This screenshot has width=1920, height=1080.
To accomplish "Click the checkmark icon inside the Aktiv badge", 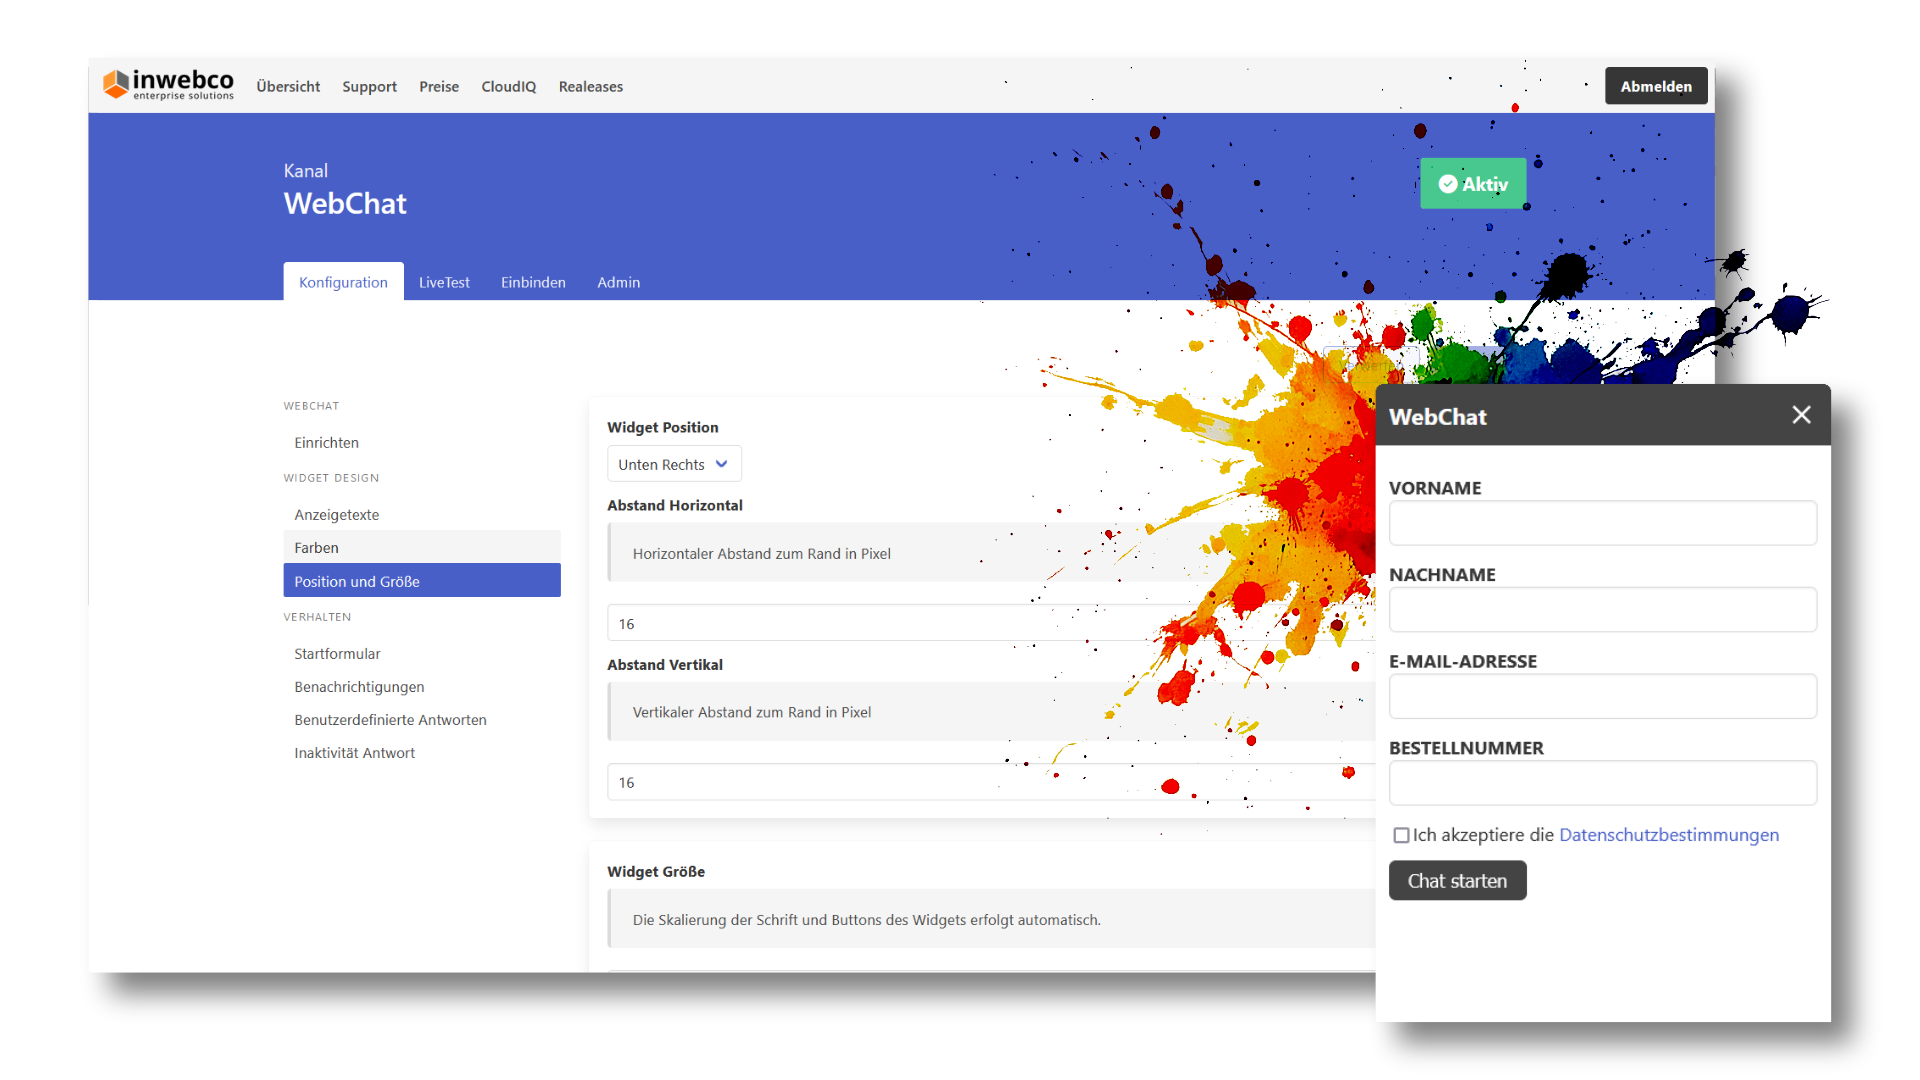I will point(1448,184).
